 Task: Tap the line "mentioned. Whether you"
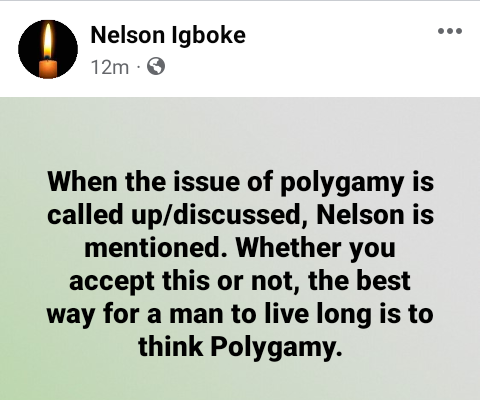[240, 248]
